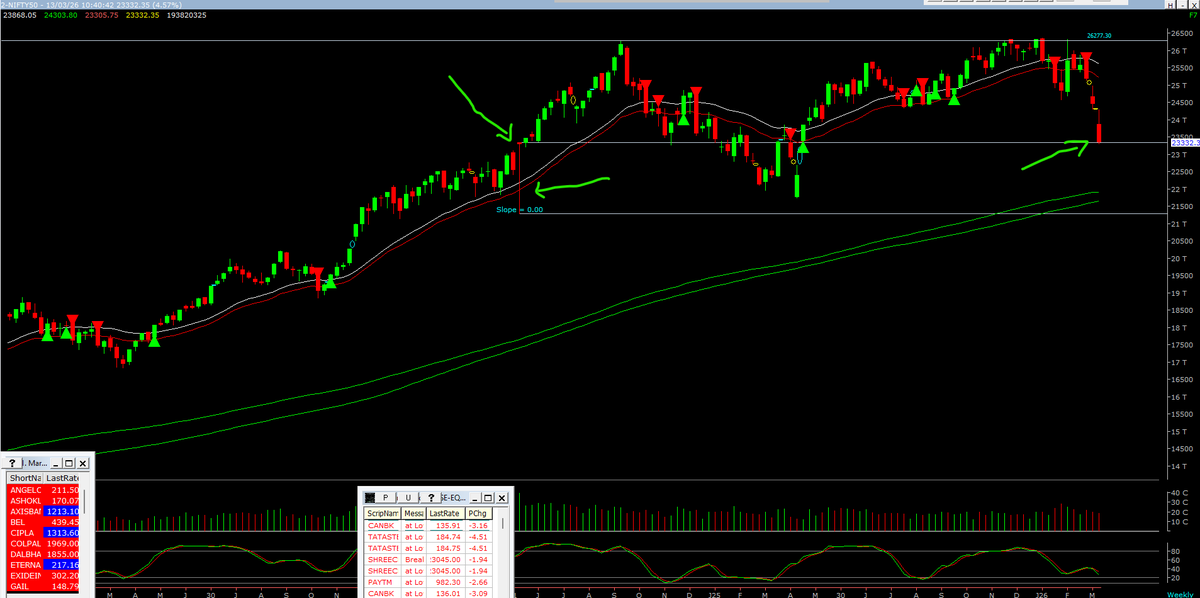Select the TATASTI alert at 184.74

pyautogui.click(x=427, y=536)
